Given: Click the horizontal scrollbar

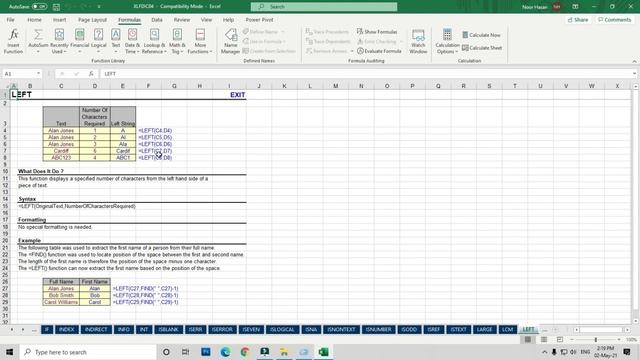Looking at the screenshot, I should point(602,329).
